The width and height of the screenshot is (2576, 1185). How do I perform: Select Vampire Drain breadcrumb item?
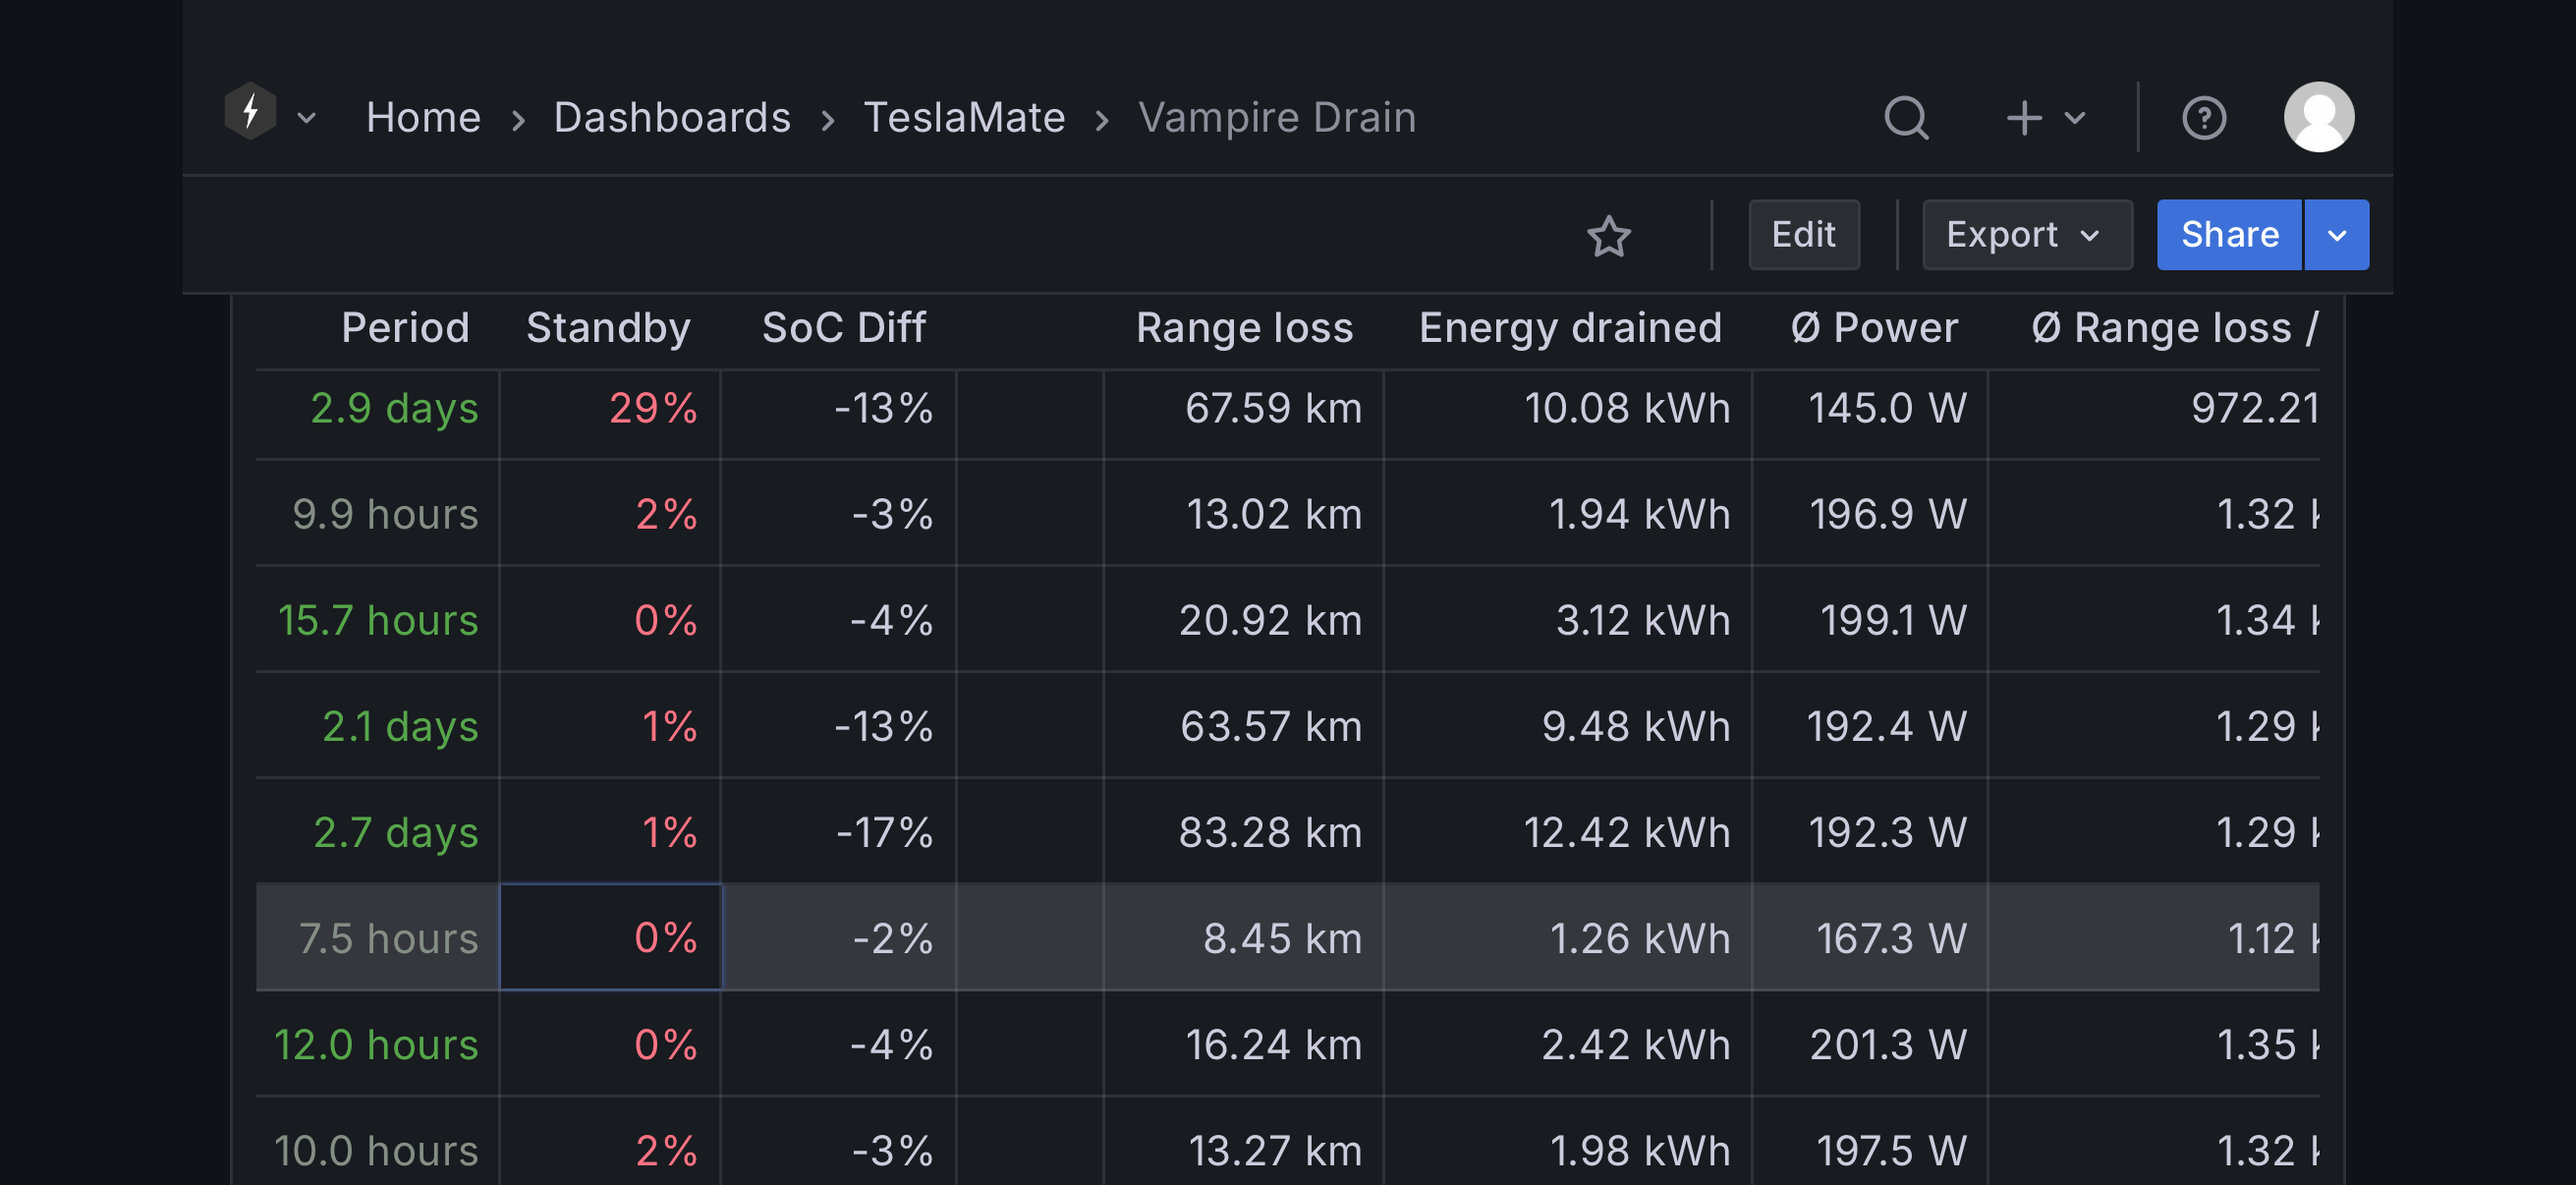pyautogui.click(x=1276, y=118)
